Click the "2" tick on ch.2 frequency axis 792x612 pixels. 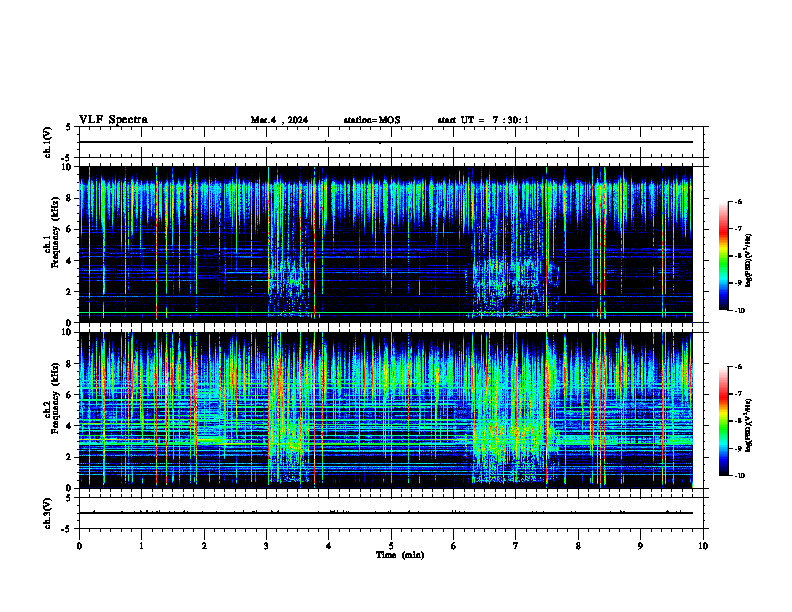[71, 457]
